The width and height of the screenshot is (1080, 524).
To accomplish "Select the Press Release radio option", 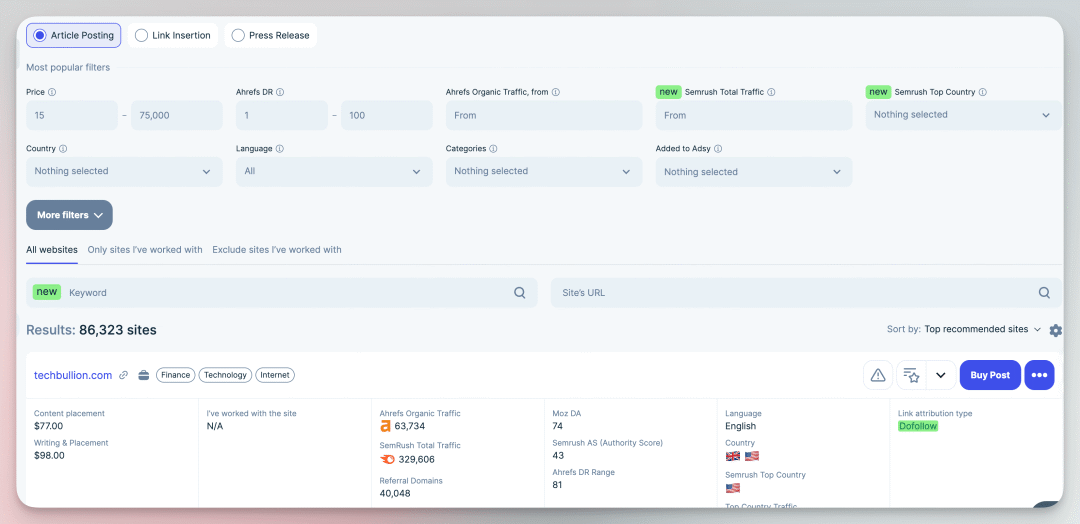I will pyautogui.click(x=271, y=35).
